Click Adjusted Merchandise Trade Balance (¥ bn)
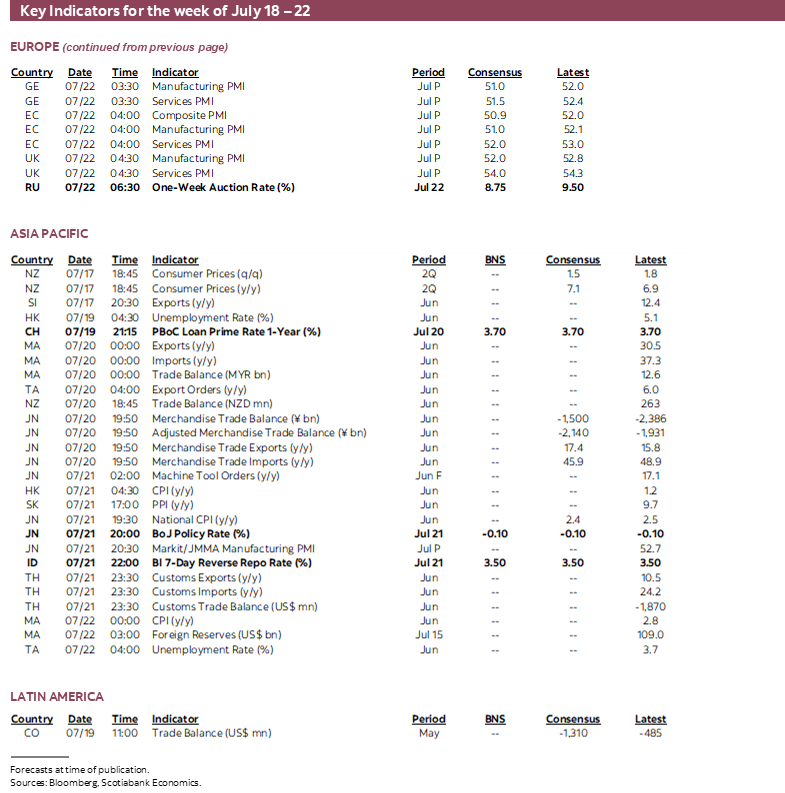 (x=259, y=433)
